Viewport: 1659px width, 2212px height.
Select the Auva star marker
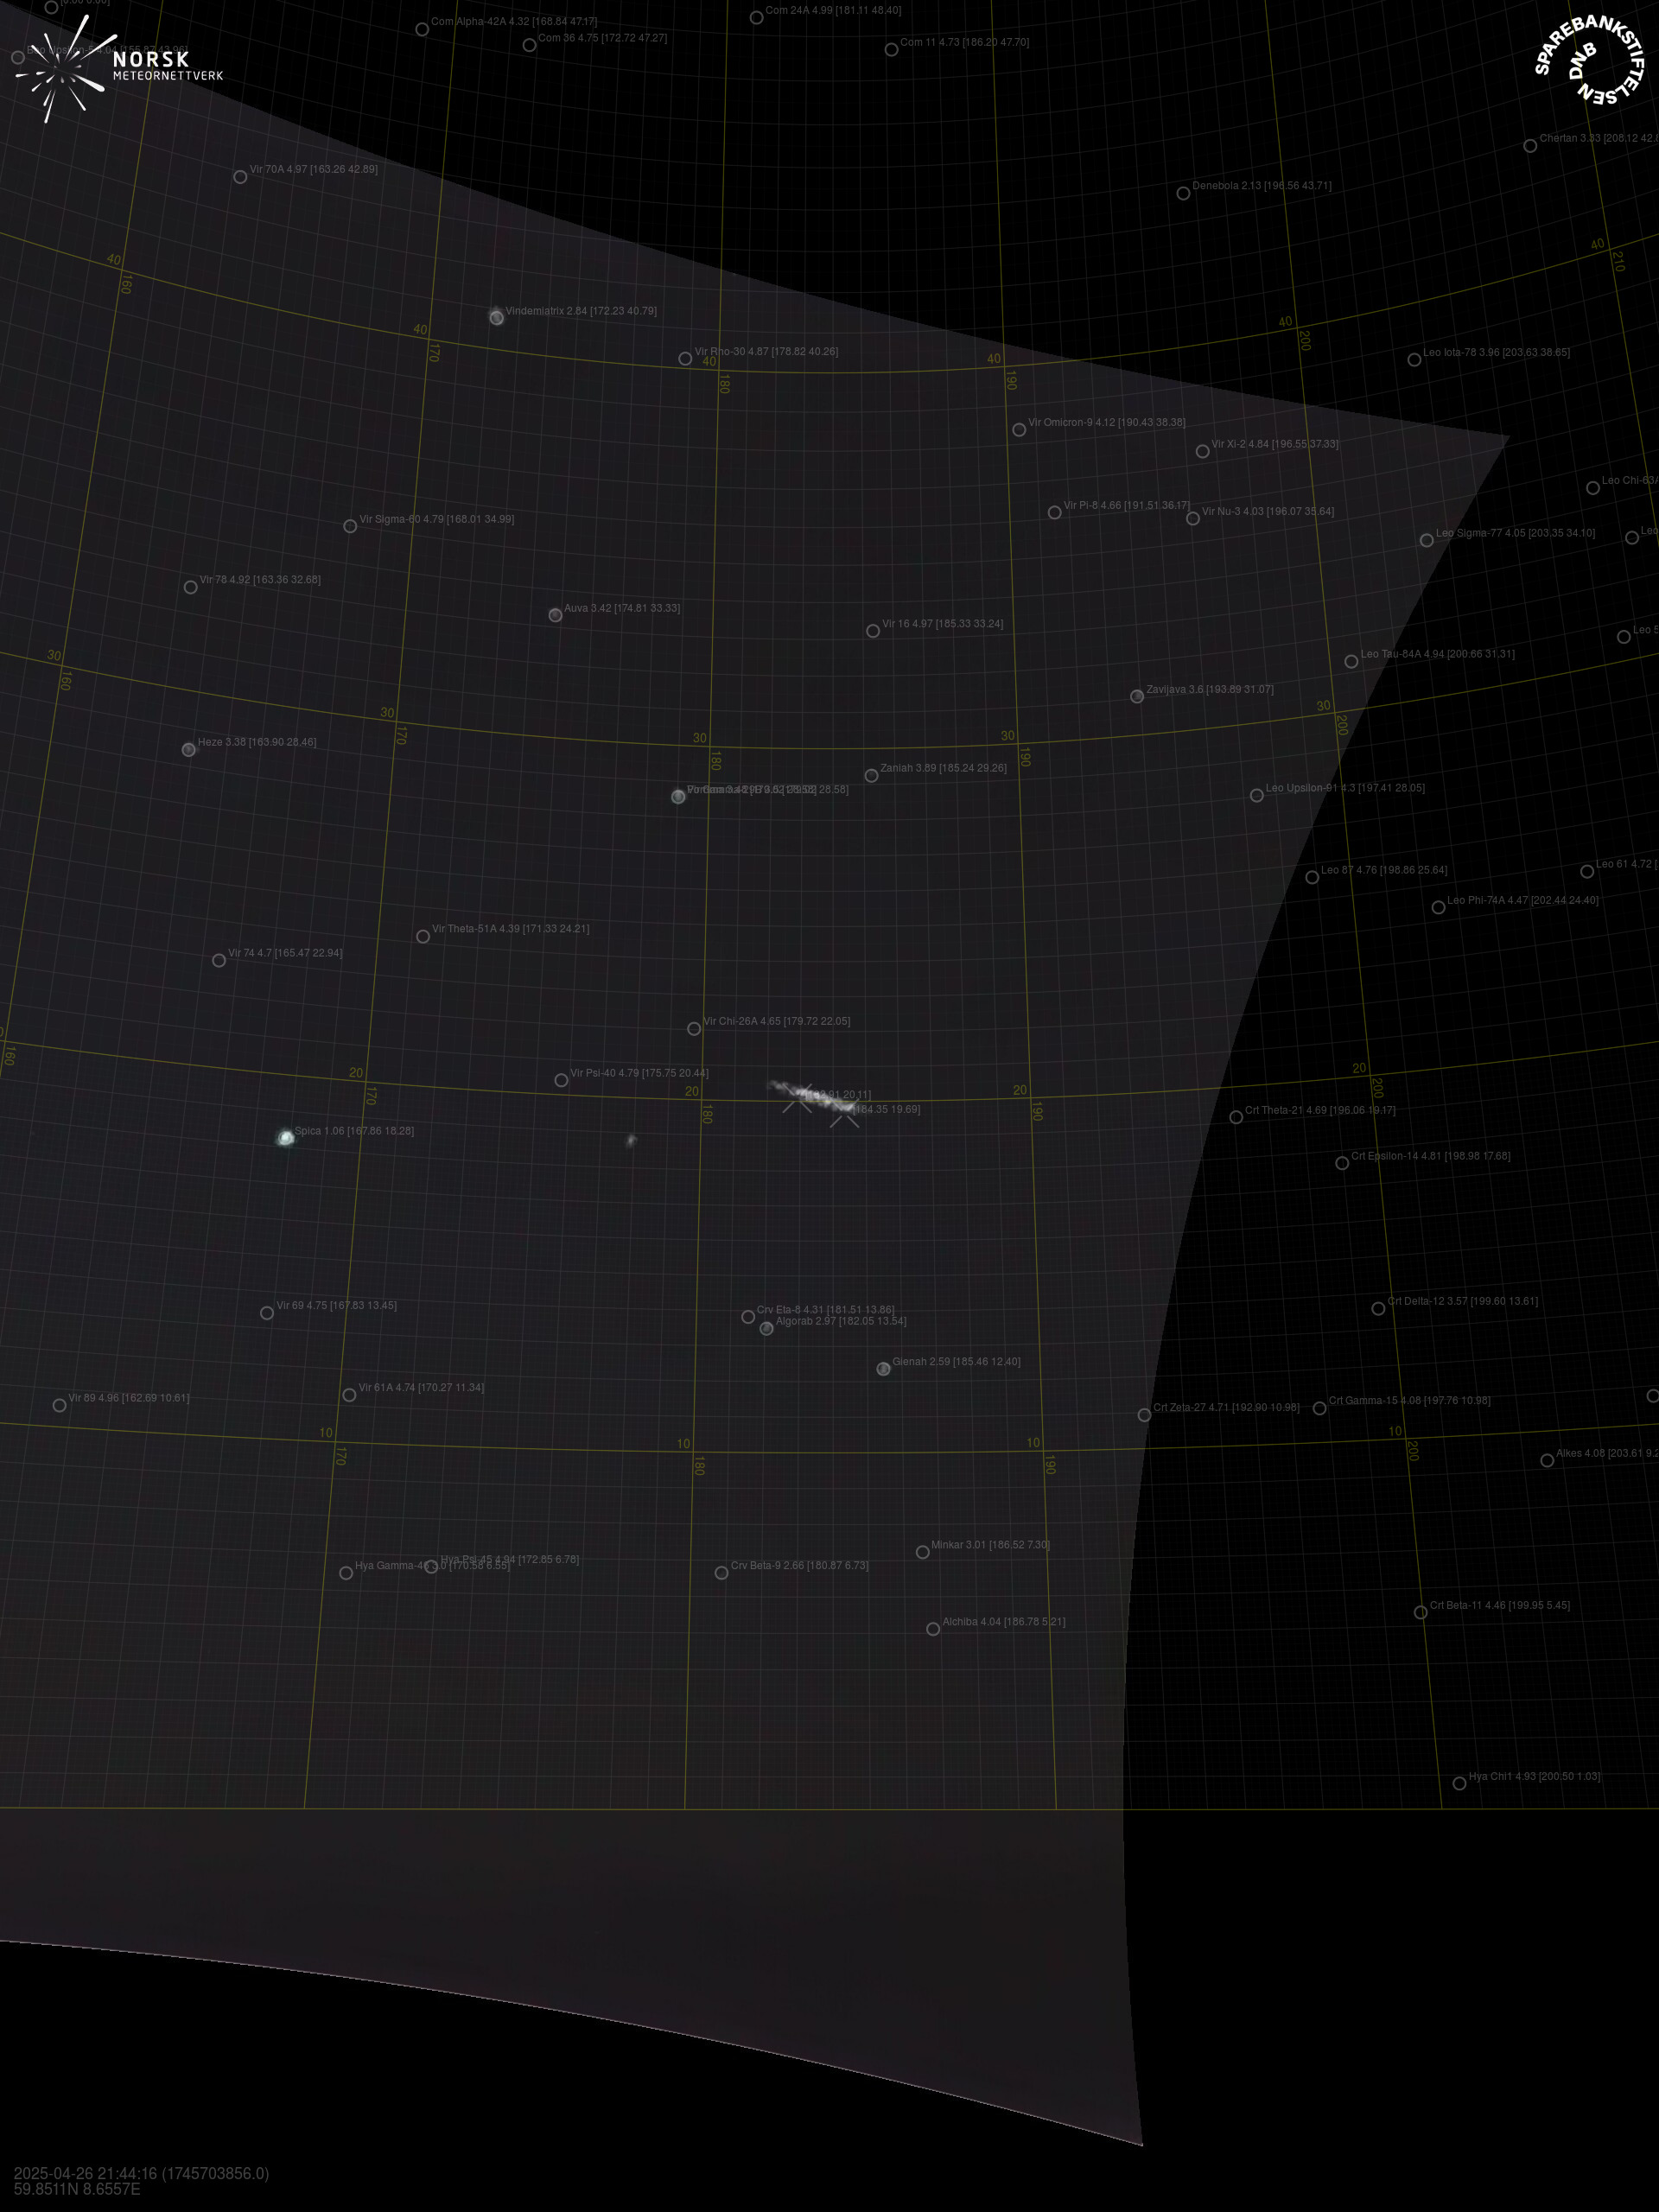point(555,615)
